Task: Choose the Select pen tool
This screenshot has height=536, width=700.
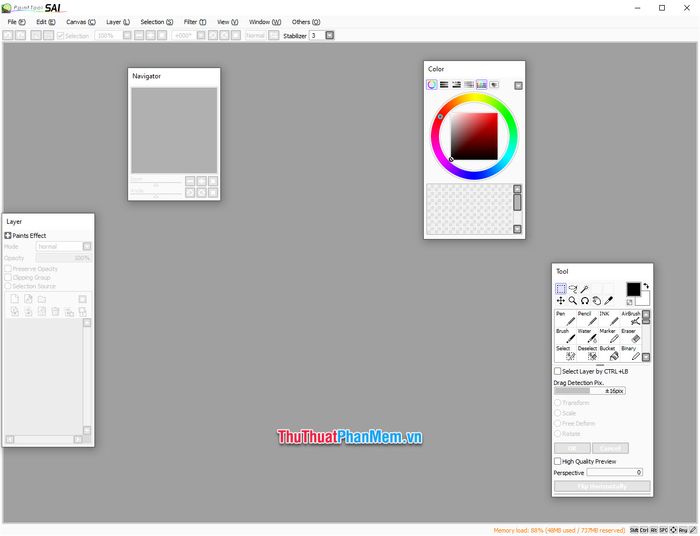Action: (566, 353)
